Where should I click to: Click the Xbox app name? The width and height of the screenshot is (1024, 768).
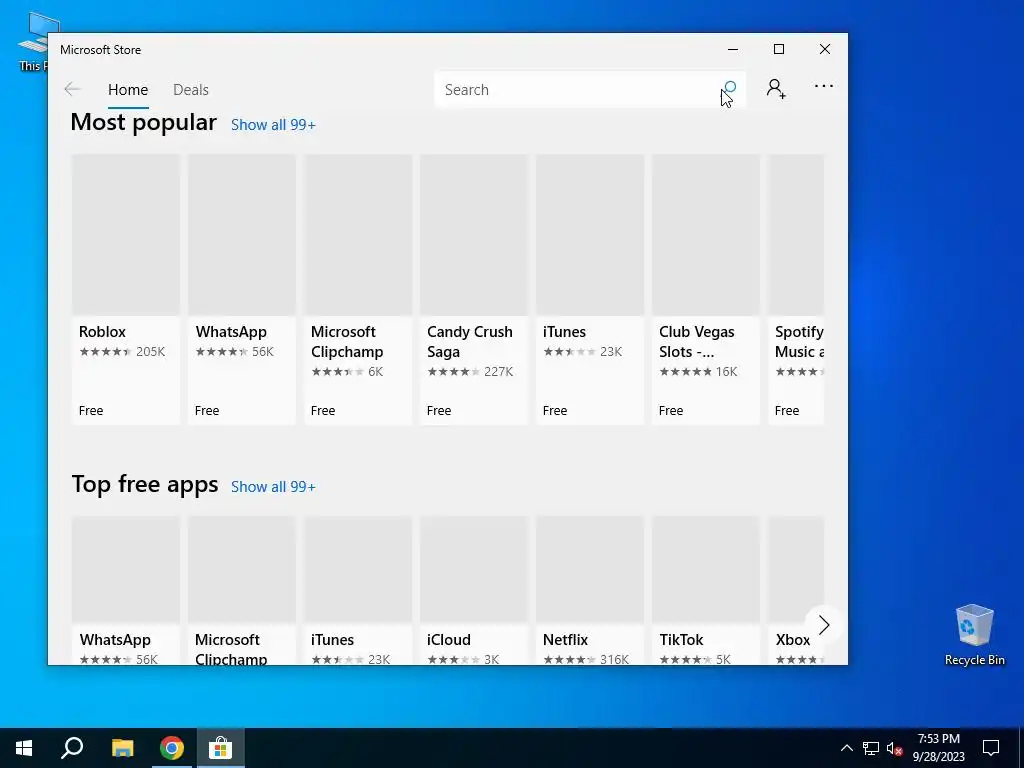click(x=793, y=640)
